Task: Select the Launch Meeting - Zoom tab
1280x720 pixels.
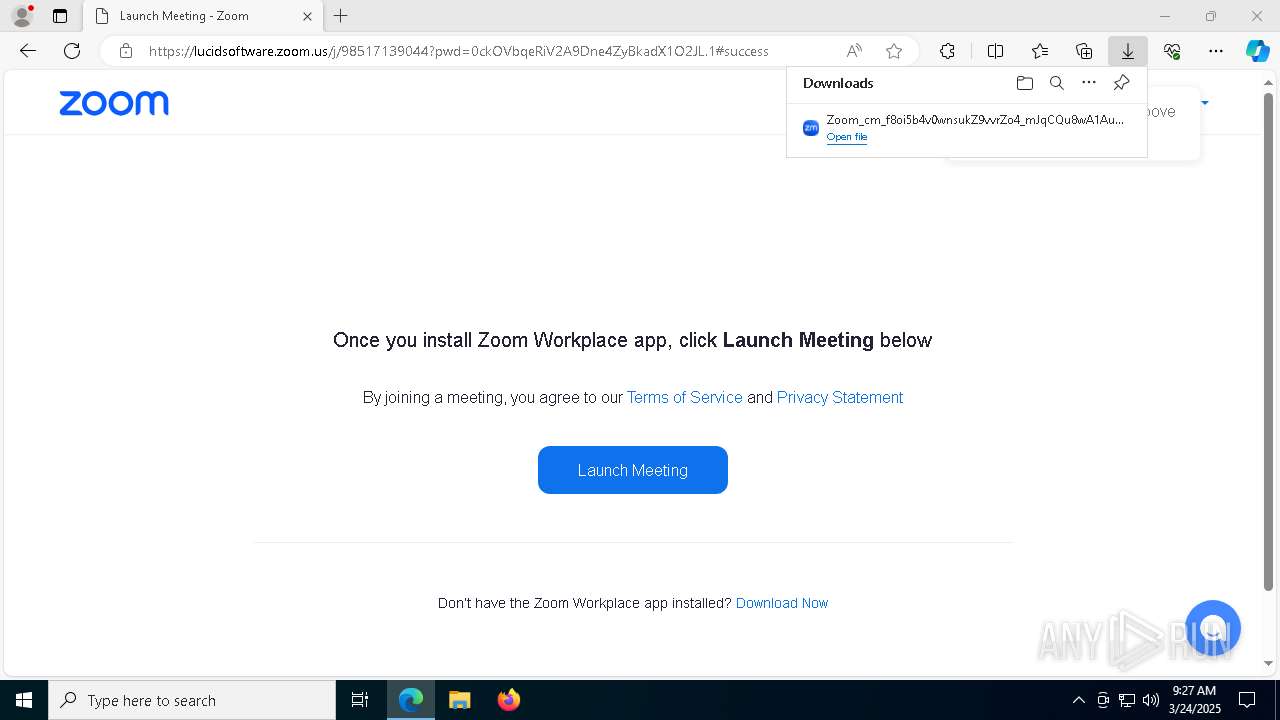Action: click(x=203, y=16)
